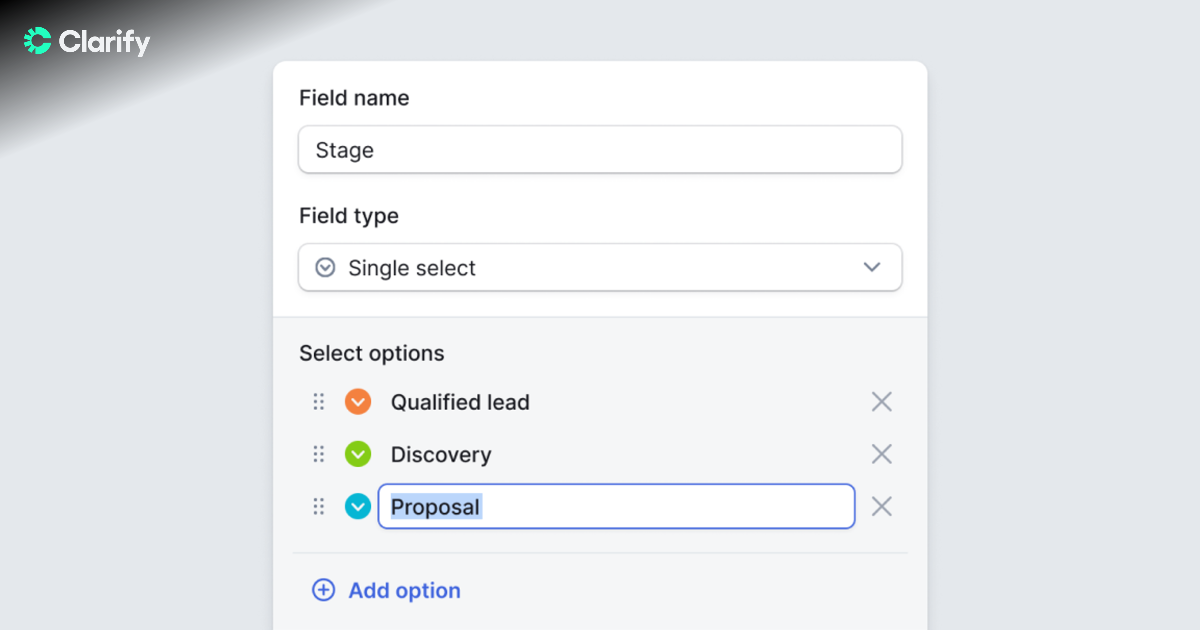The width and height of the screenshot is (1200, 630).
Task: Expand the Field type chevron arrow
Action: tap(871, 267)
